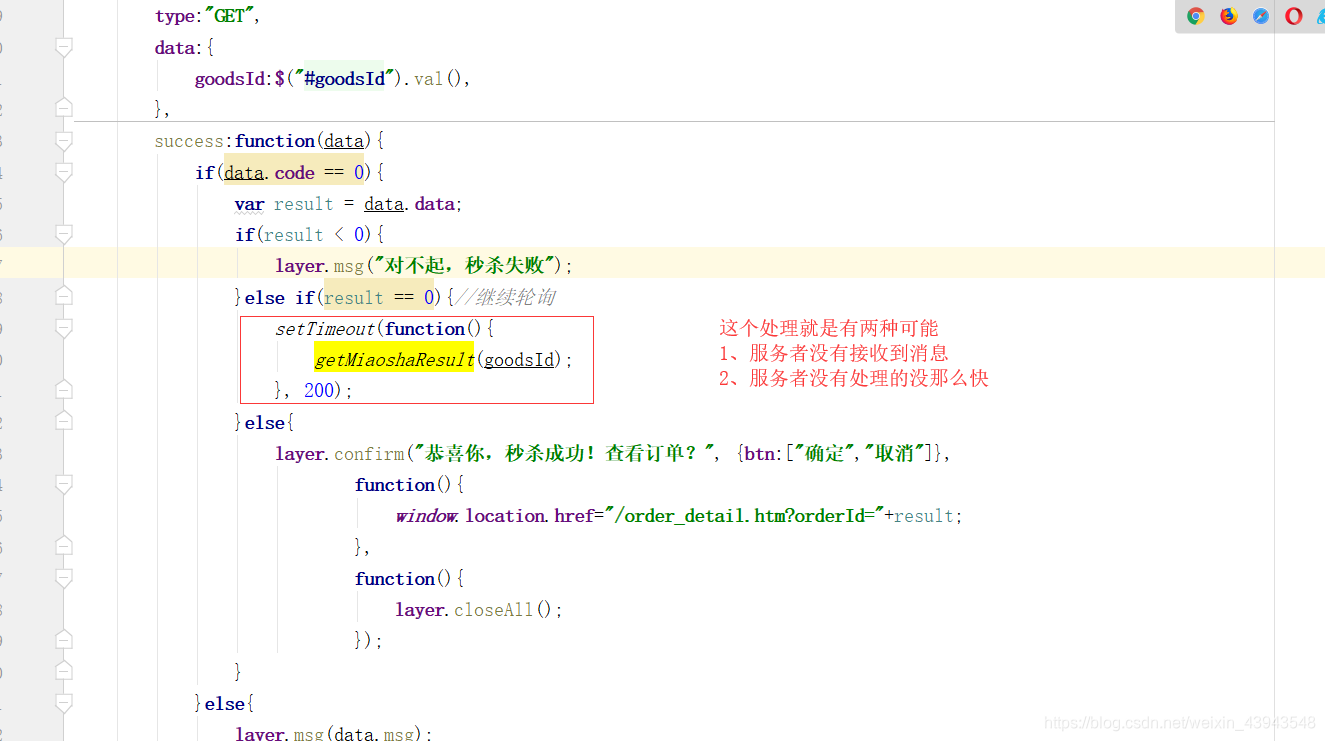1325x741 pixels.
Task: Click the 'confirm' method in layer.confirm
Action: [x=369, y=454]
